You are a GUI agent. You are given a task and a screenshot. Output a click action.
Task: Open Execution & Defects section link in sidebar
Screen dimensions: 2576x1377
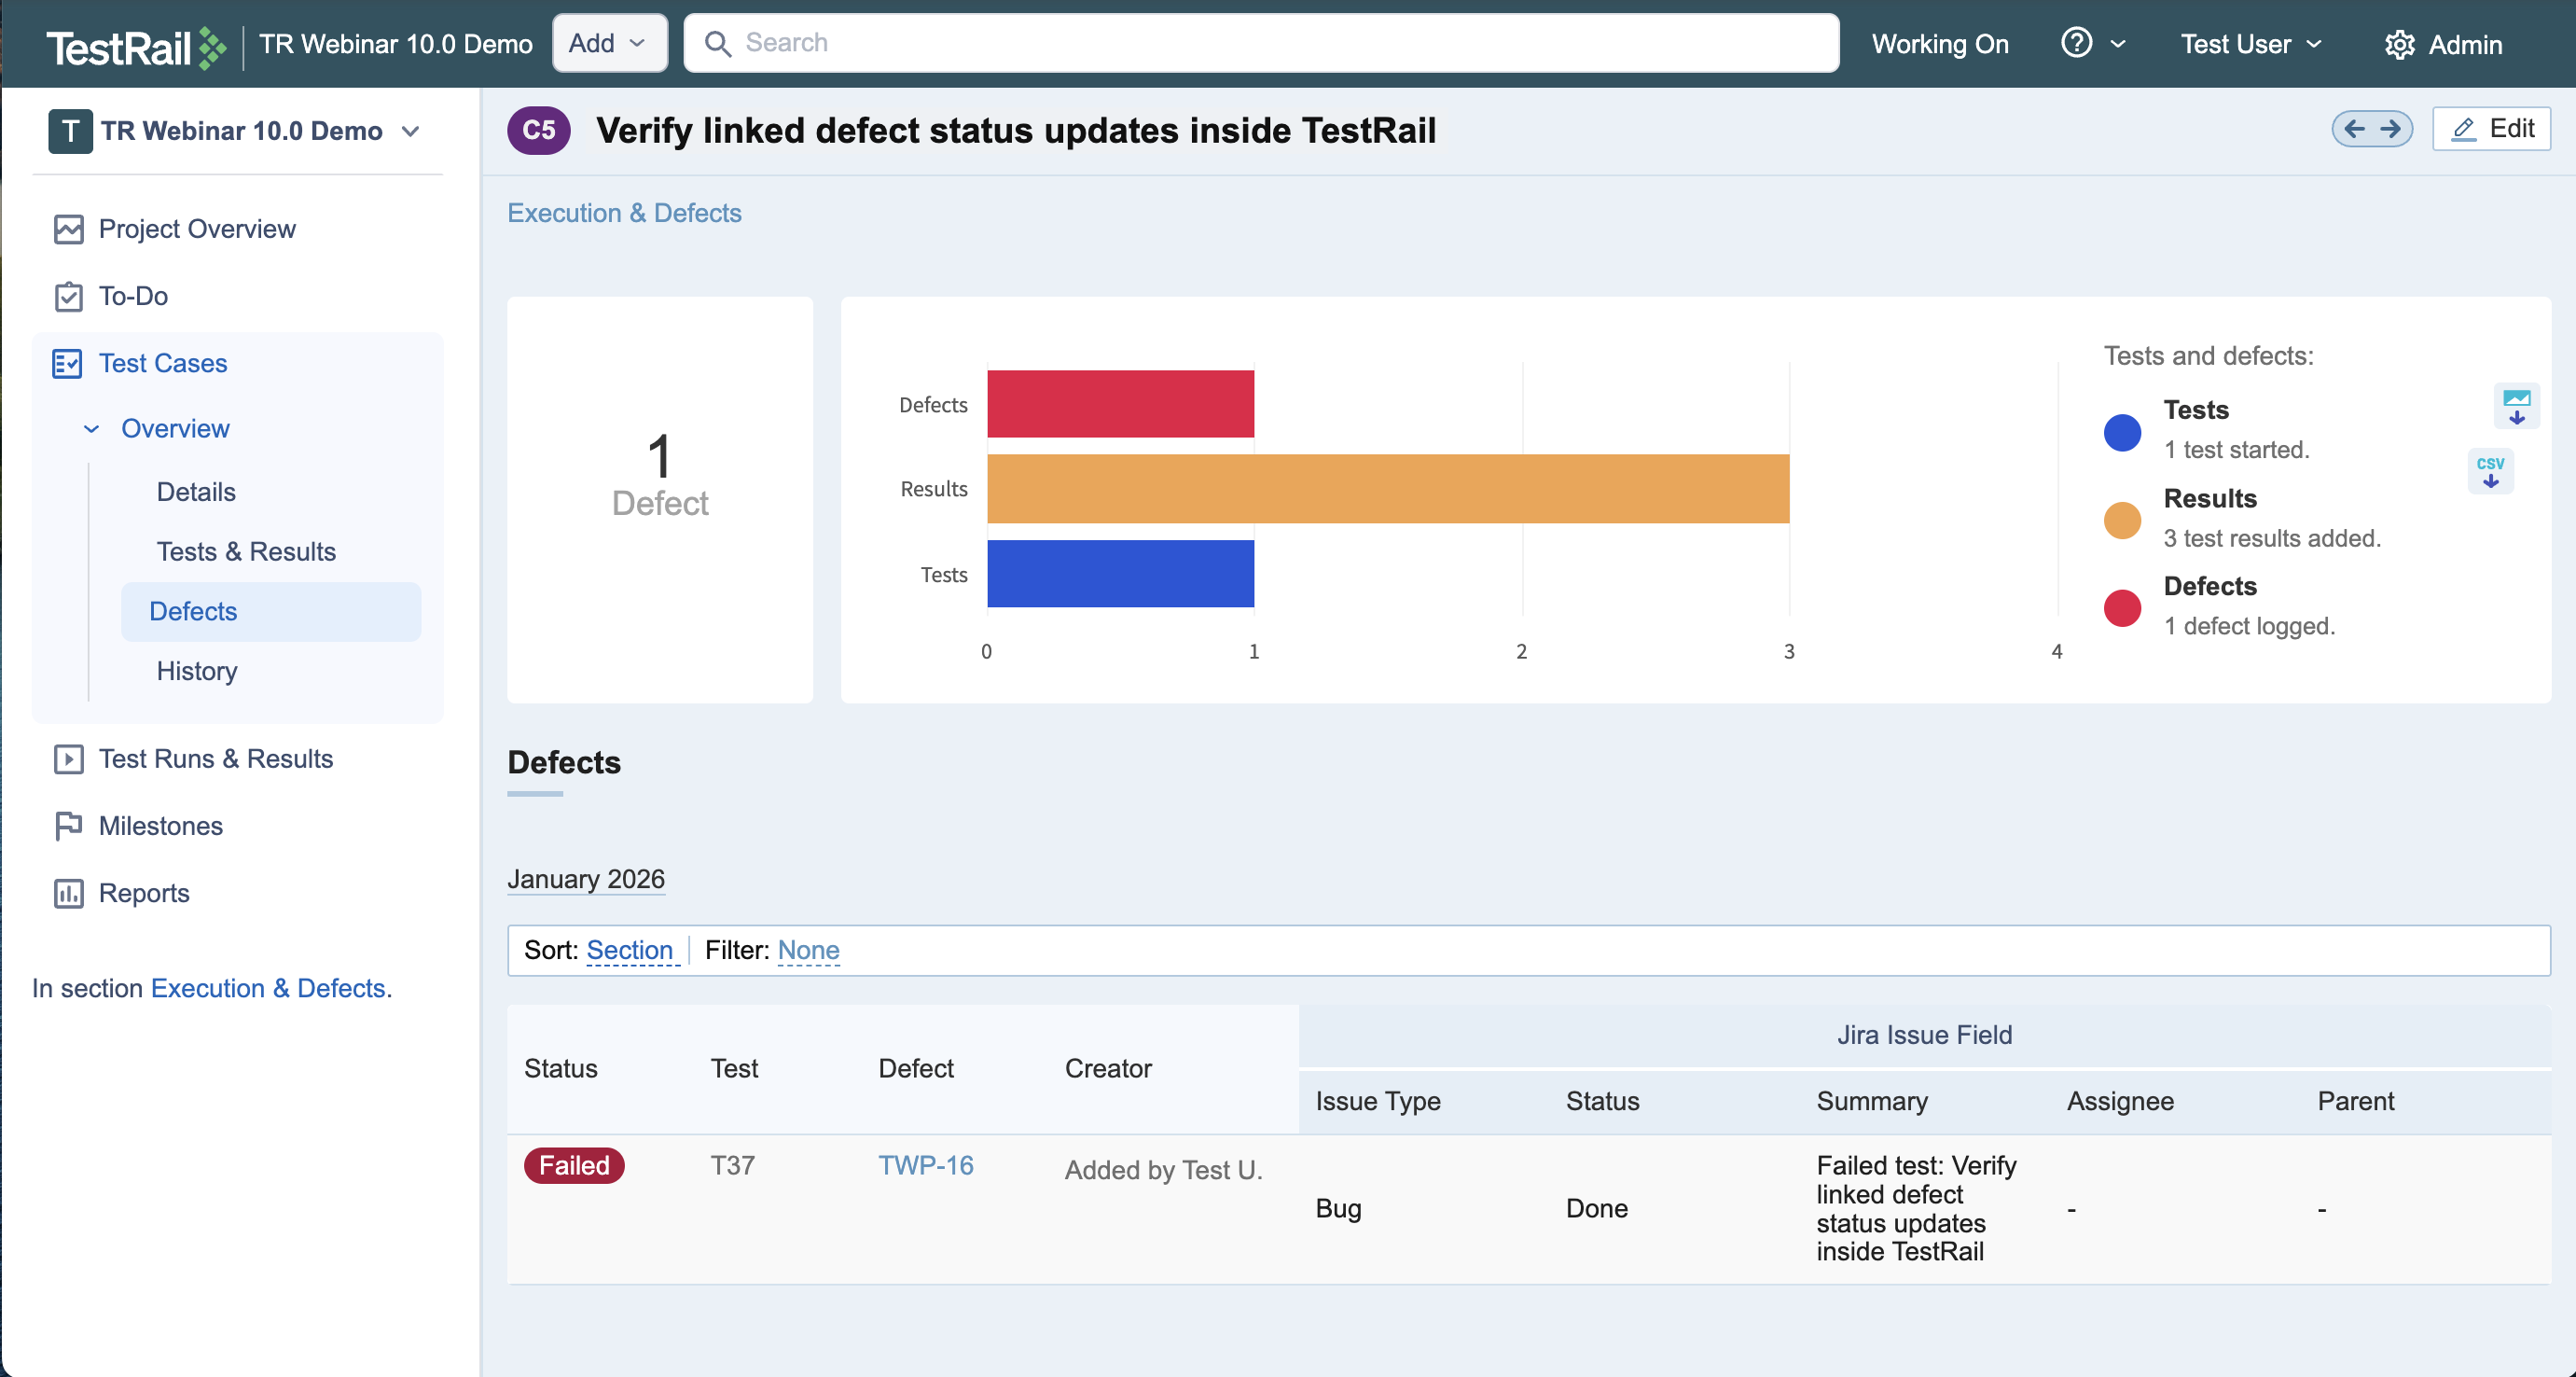coord(268,988)
